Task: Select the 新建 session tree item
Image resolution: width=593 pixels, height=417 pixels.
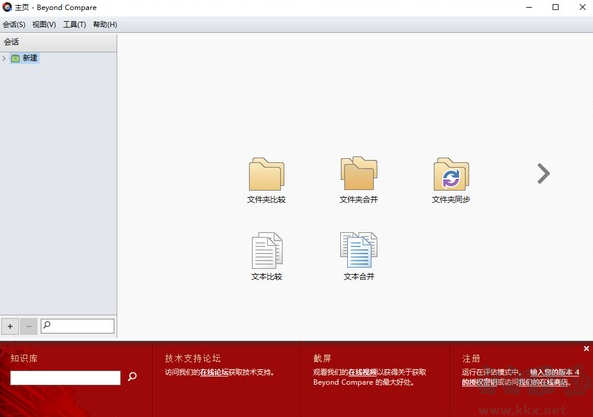Action: pyautogui.click(x=25, y=58)
